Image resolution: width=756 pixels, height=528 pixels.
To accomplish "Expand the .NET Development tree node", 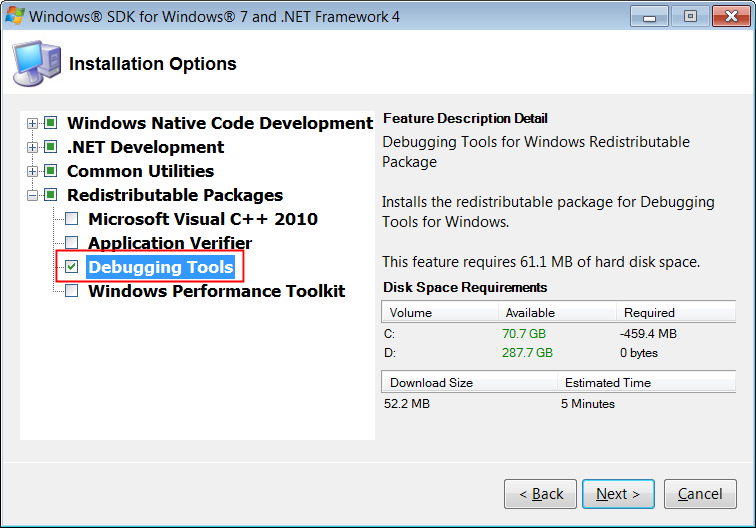I will click(x=32, y=147).
